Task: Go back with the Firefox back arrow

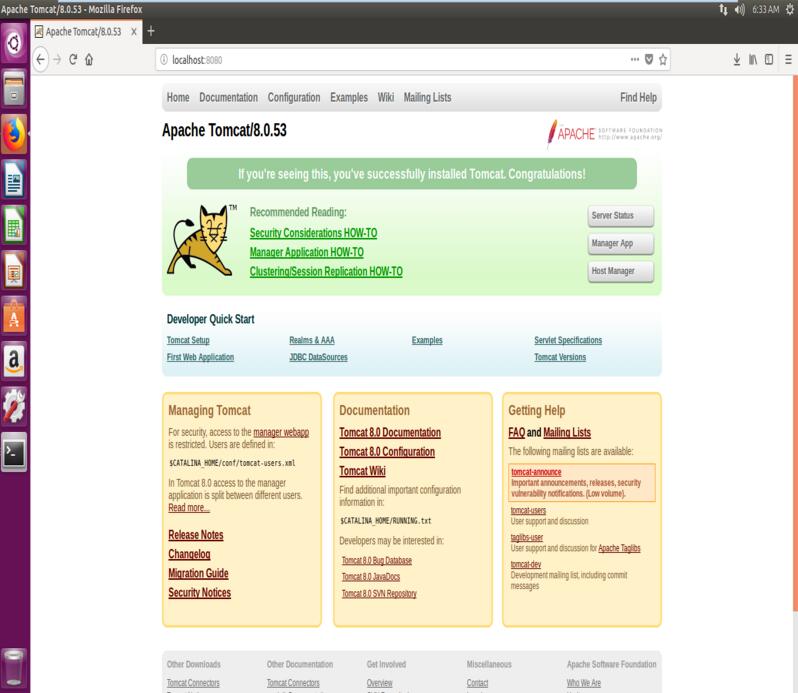Action: pyautogui.click(x=41, y=60)
